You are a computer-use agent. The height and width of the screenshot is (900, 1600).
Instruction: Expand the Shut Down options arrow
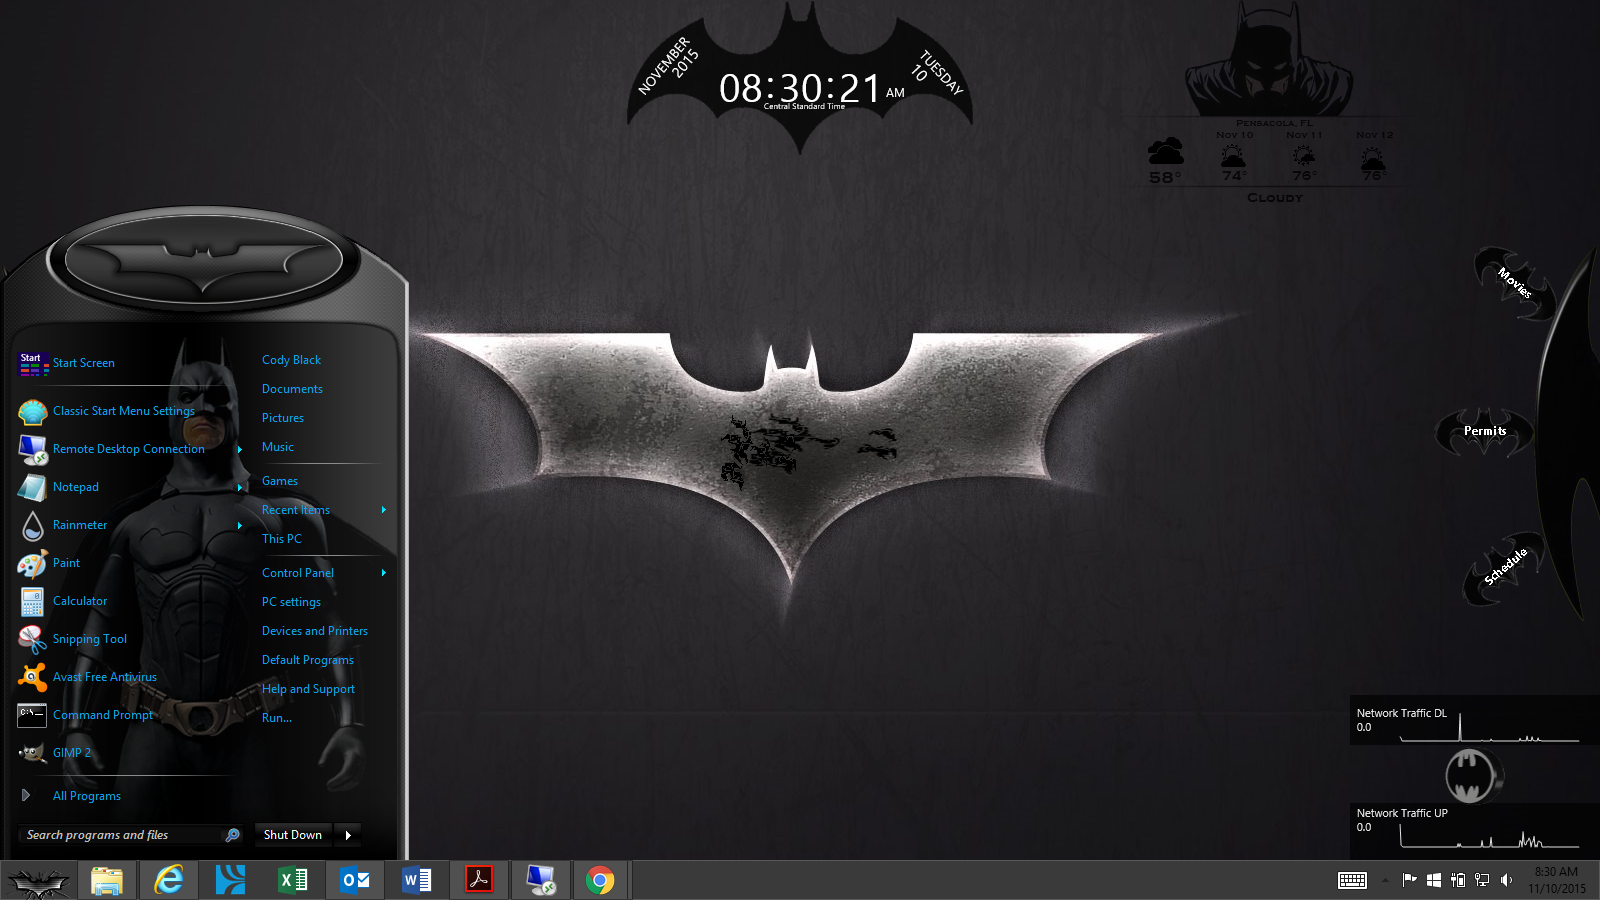(348, 835)
